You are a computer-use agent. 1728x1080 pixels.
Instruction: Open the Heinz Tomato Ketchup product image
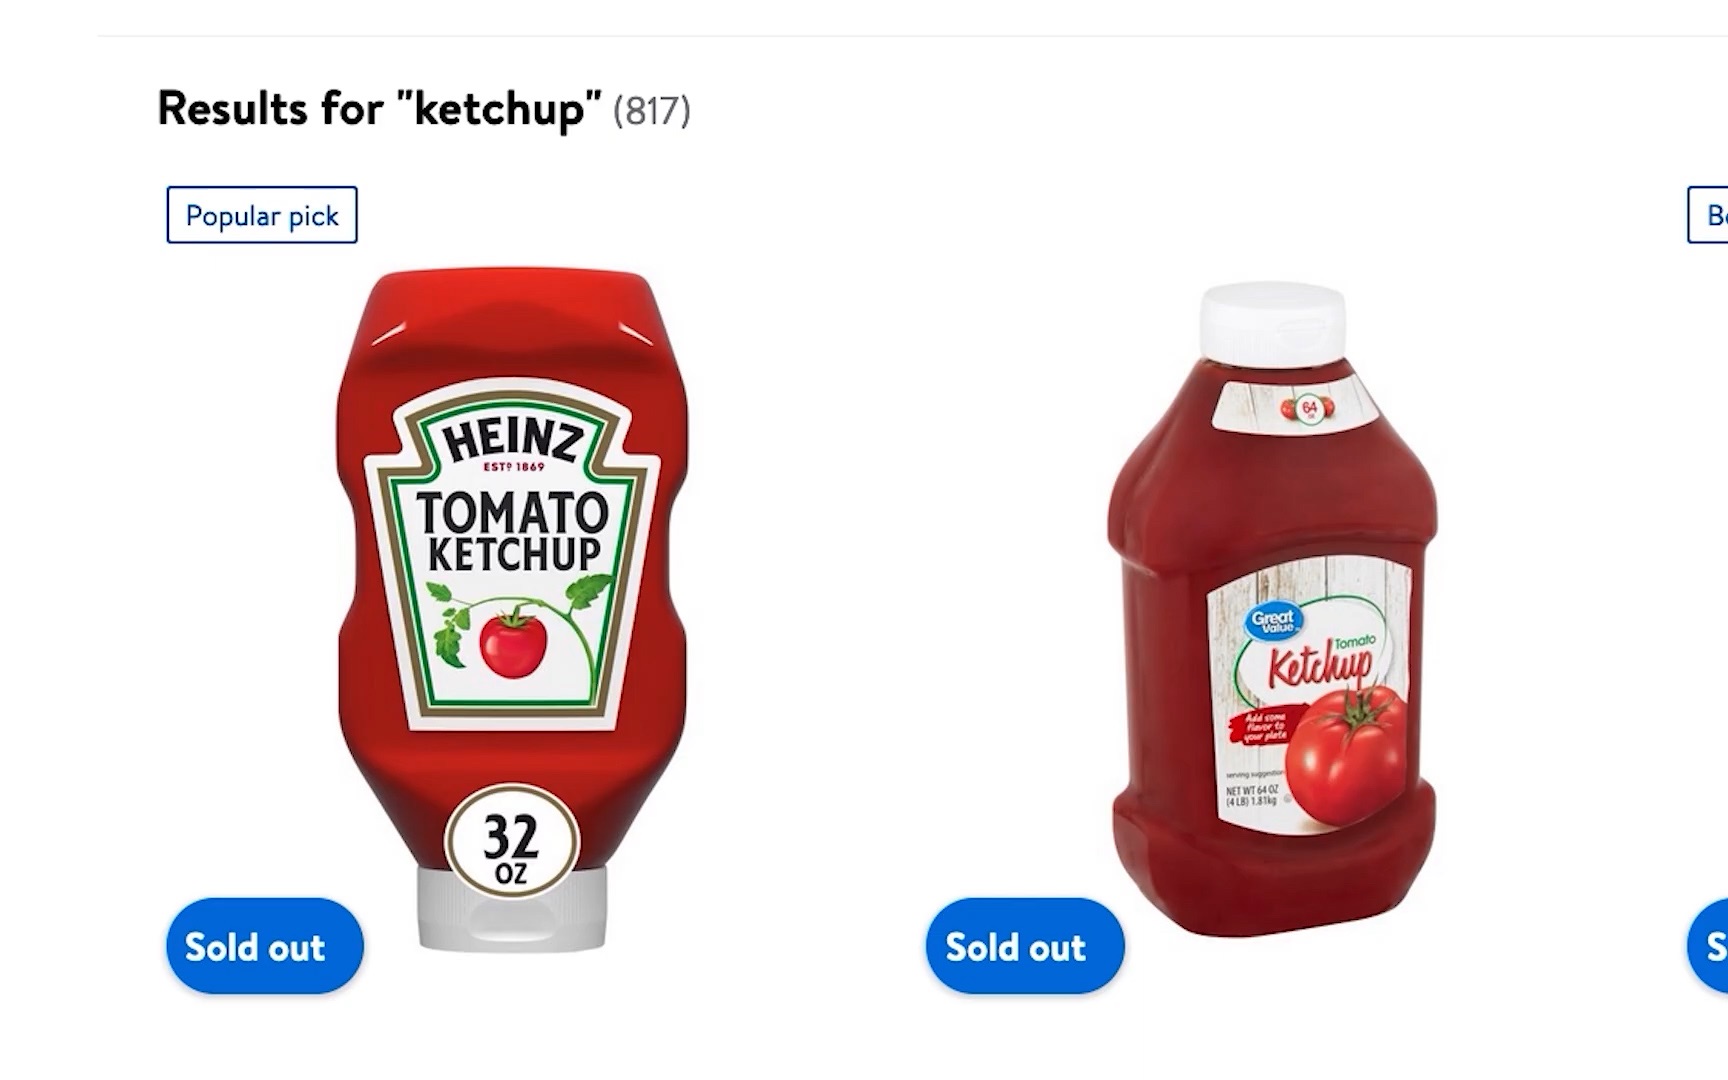point(512,600)
